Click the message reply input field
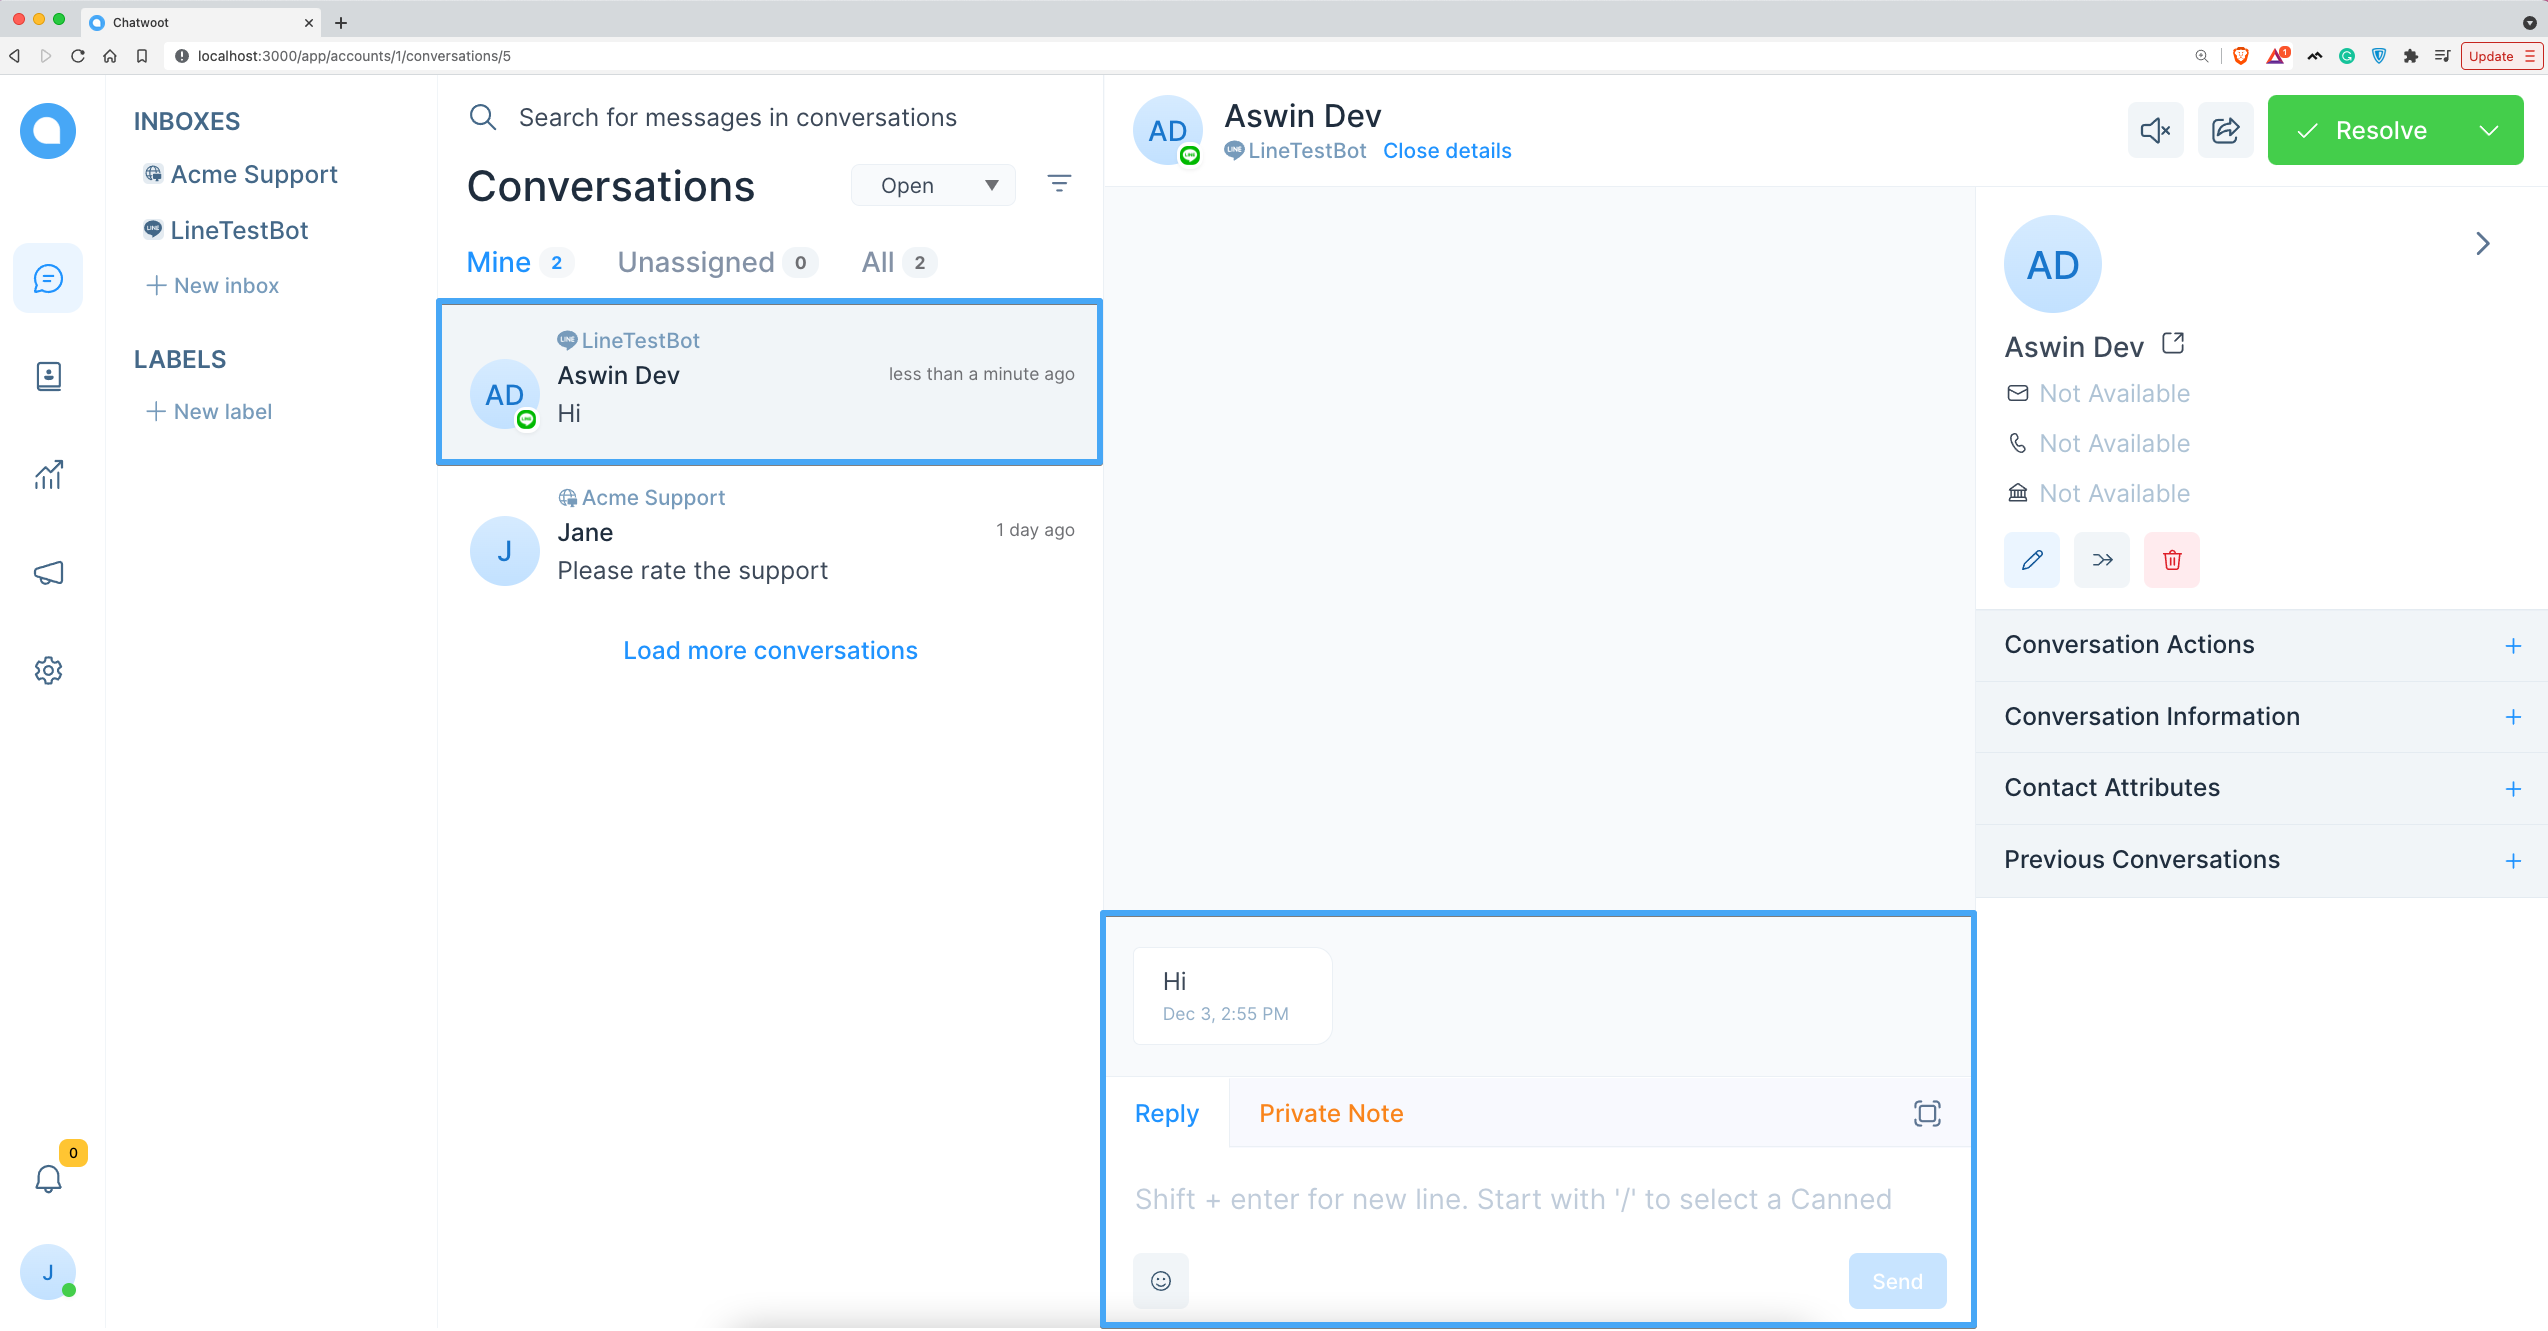 pyautogui.click(x=1537, y=1200)
